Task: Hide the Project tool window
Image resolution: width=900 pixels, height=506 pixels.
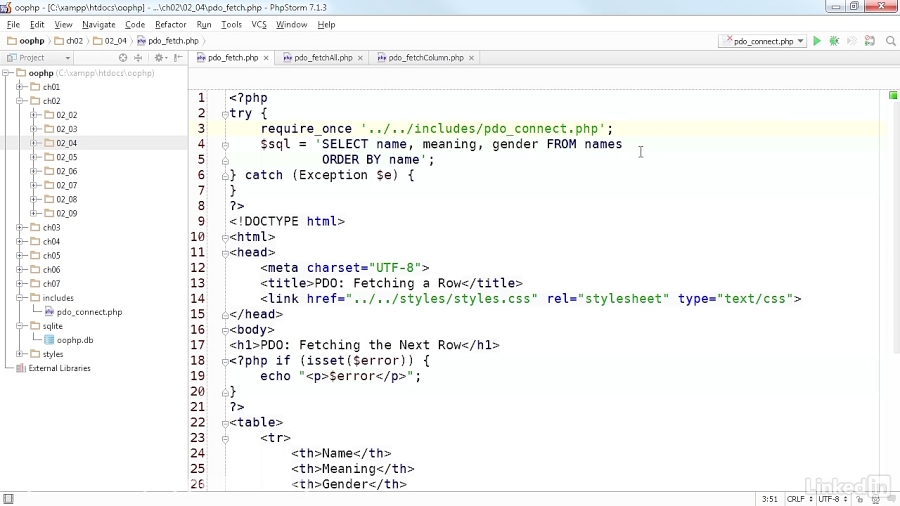Action: point(178,58)
